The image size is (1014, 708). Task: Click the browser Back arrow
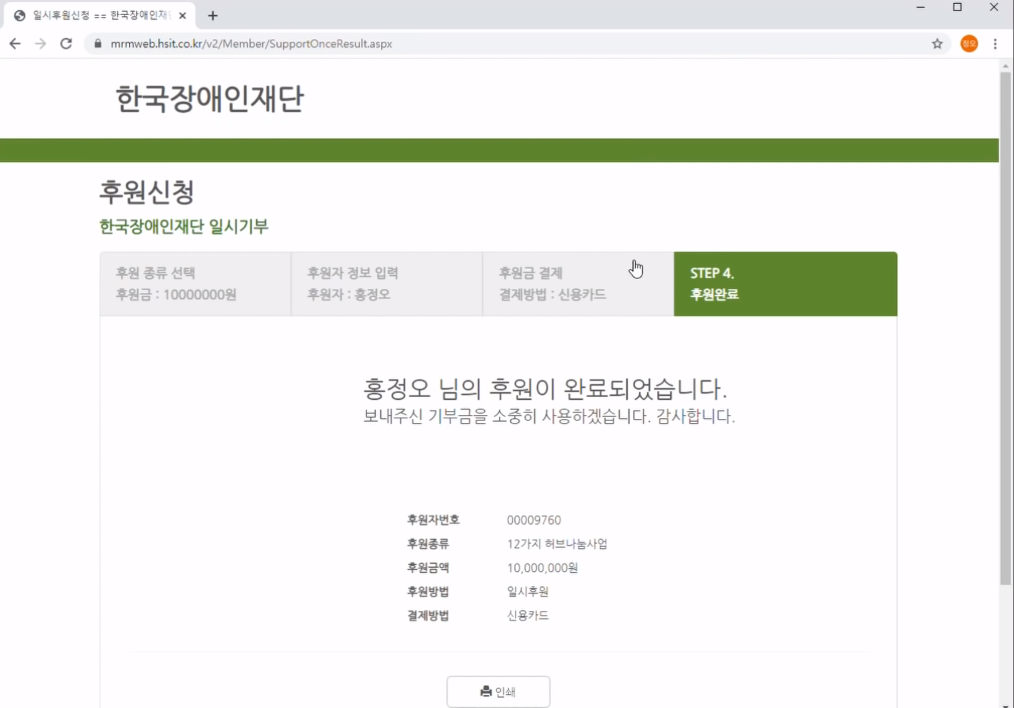[x=15, y=44]
